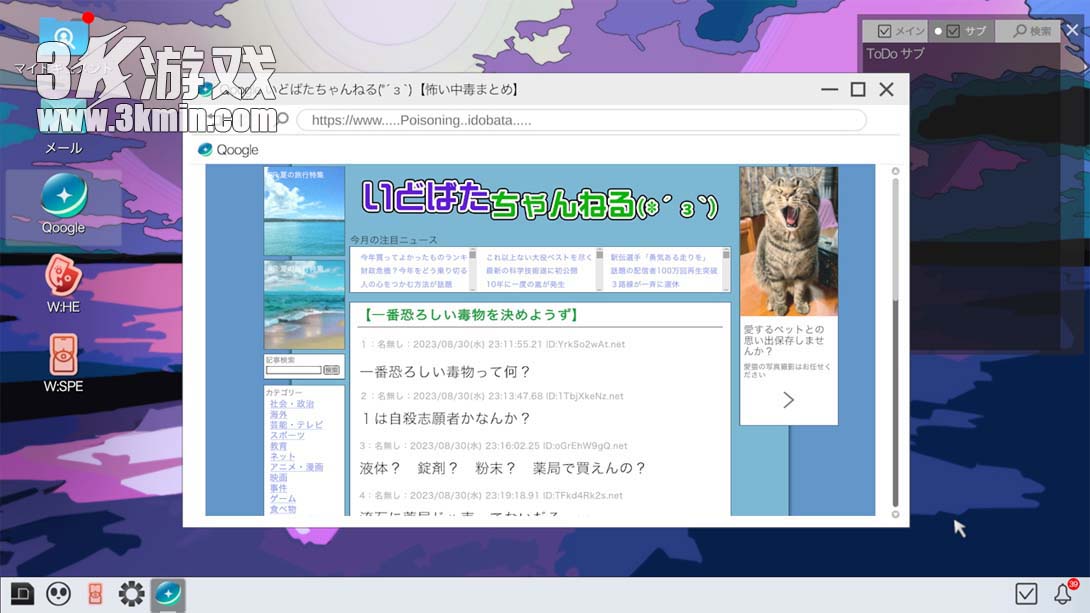Open the red phone app in taskbar
Screen dimensions: 1090x613
coord(95,594)
